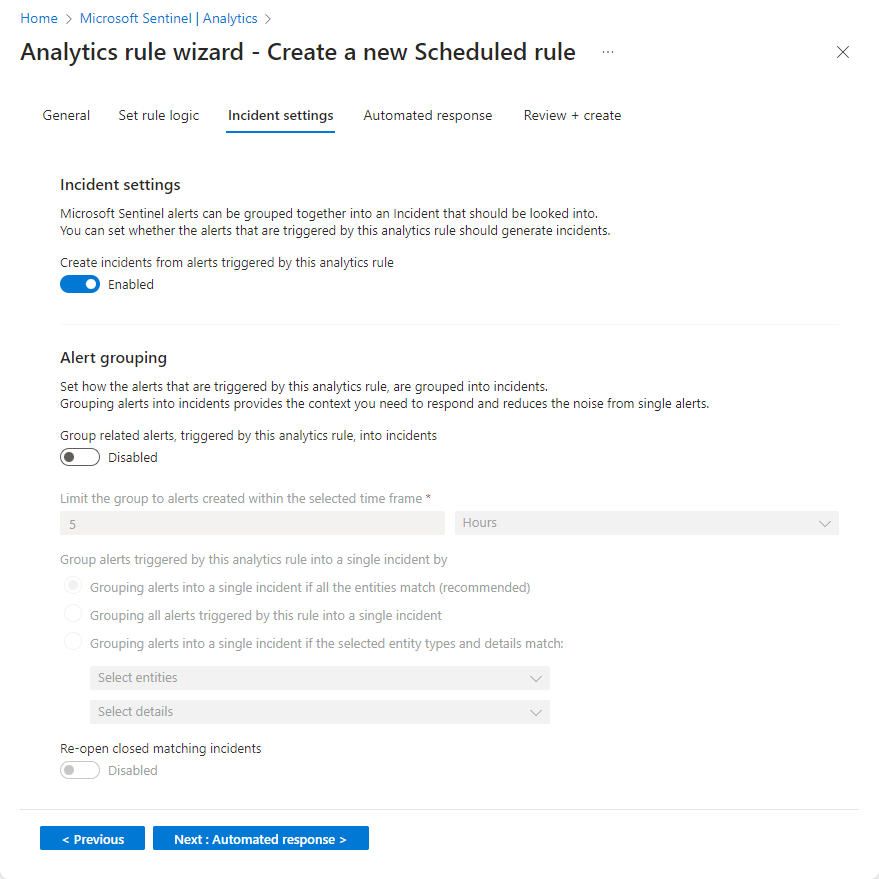Open the Set rule logic tab
Image resolution: width=879 pixels, height=879 pixels.
point(158,115)
